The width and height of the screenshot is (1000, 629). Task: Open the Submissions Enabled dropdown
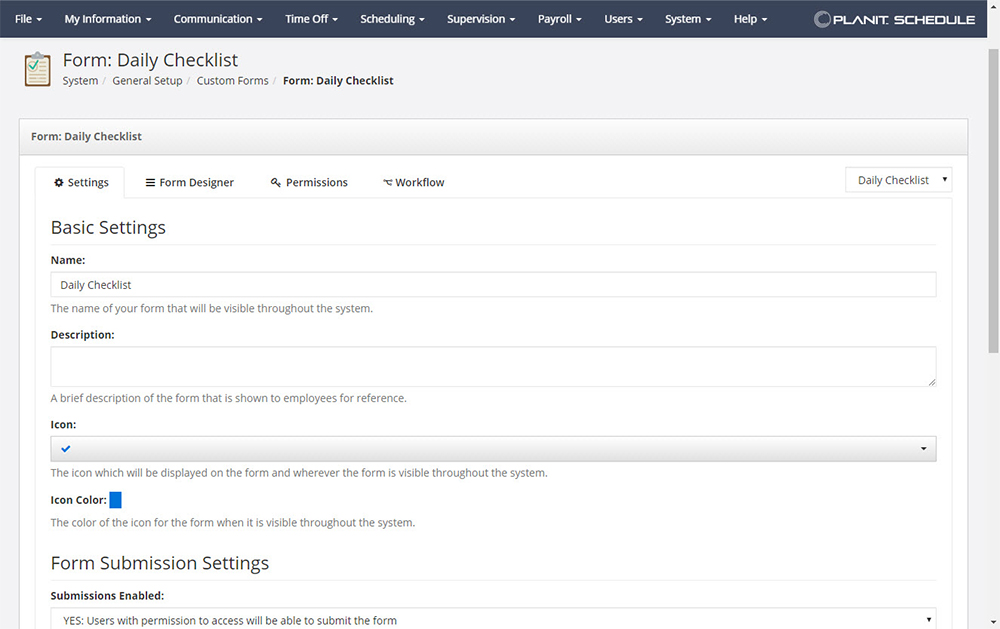(x=493, y=617)
